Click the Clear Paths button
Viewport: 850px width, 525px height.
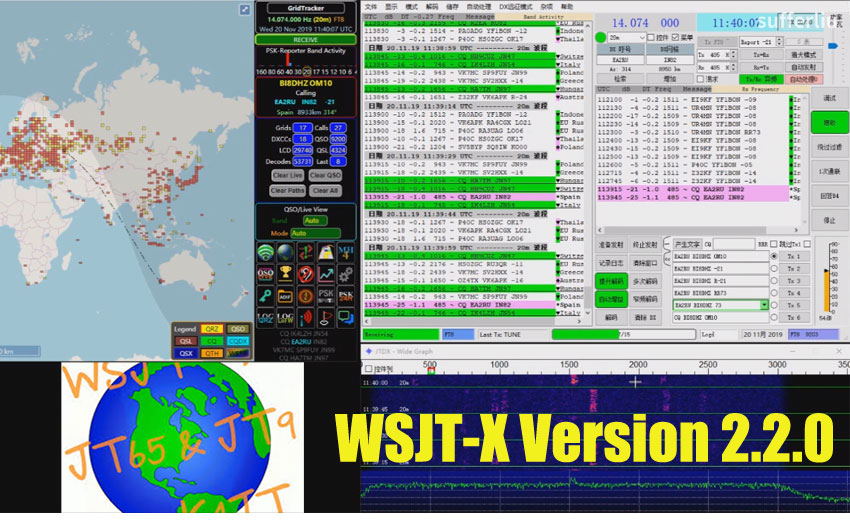287,191
